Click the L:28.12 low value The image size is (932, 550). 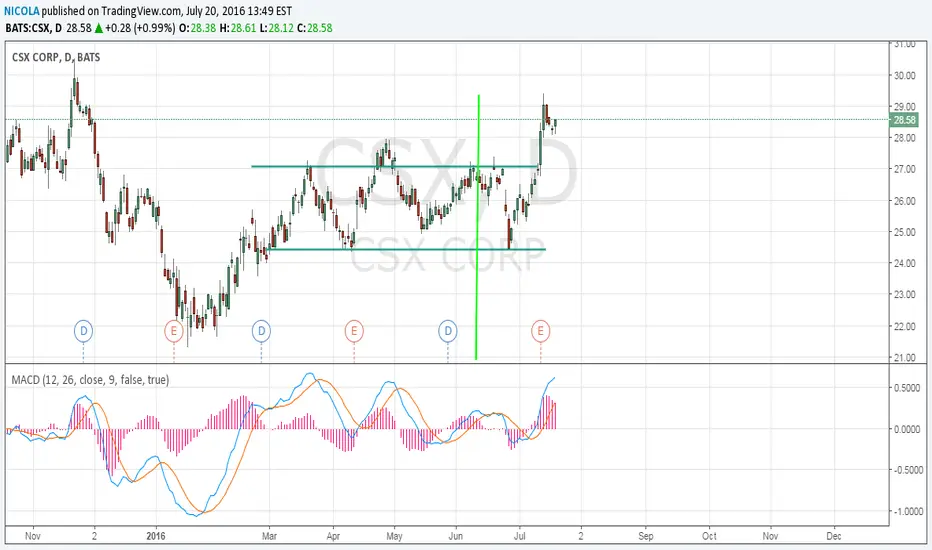pos(276,28)
